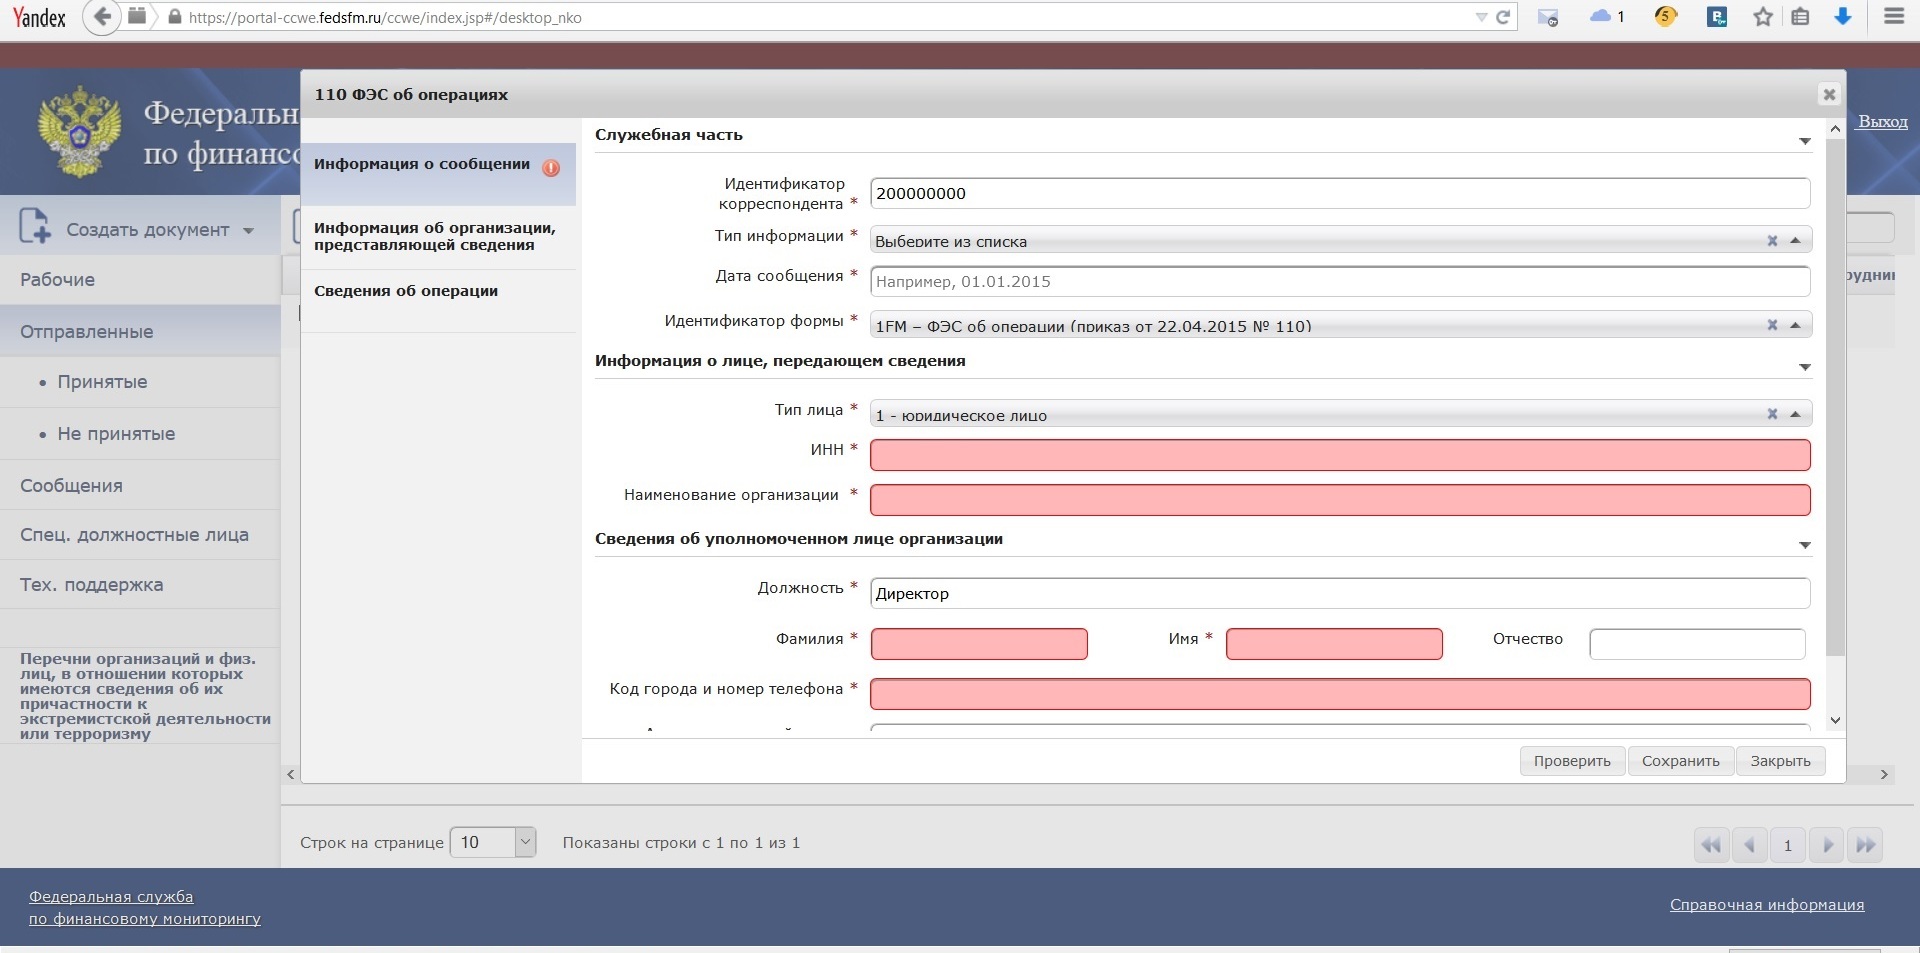Go to the last page of results
Viewport: 1920px width, 953px height.
(1865, 845)
